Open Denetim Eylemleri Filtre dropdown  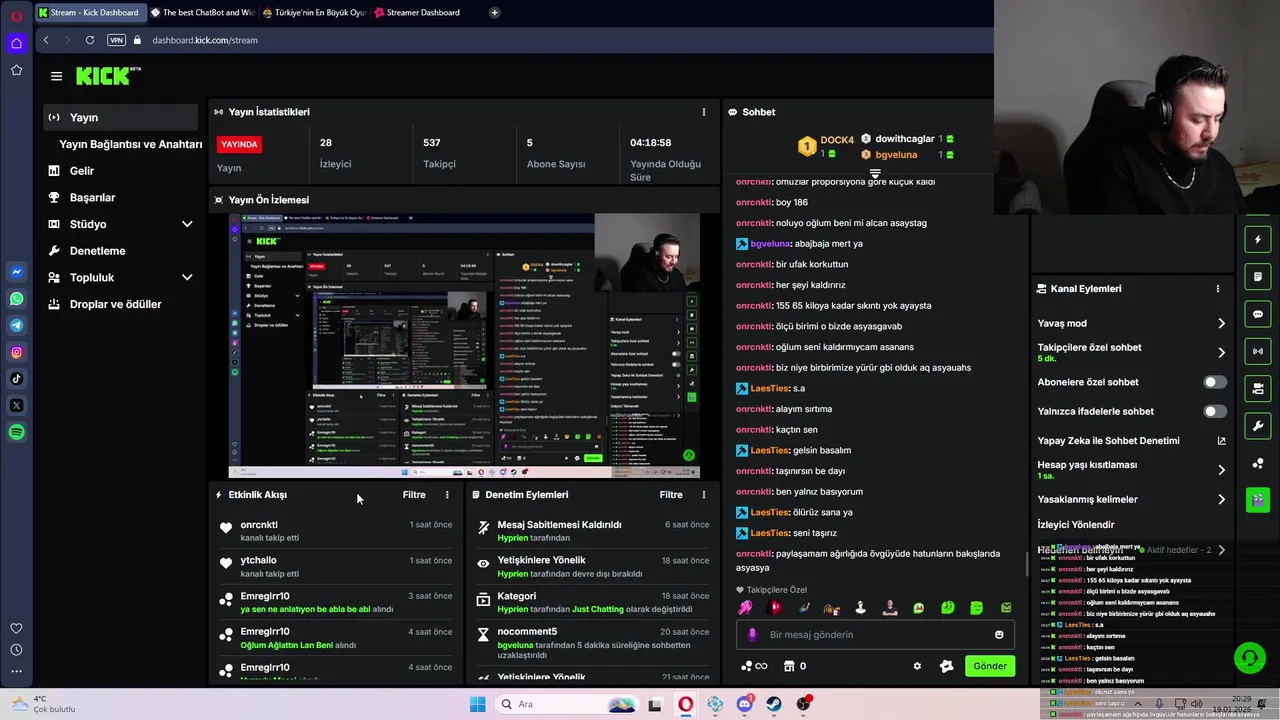tap(671, 495)
